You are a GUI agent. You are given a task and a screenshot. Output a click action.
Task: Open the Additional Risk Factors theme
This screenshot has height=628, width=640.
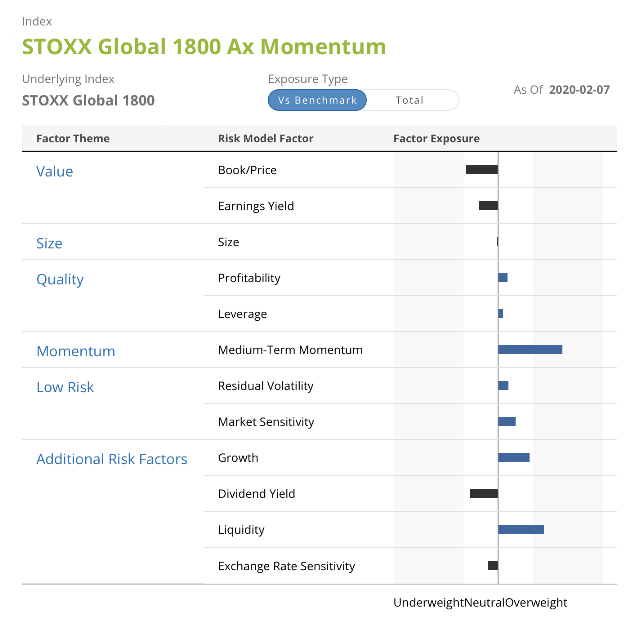pyautogui.click(x=112, y=459)
